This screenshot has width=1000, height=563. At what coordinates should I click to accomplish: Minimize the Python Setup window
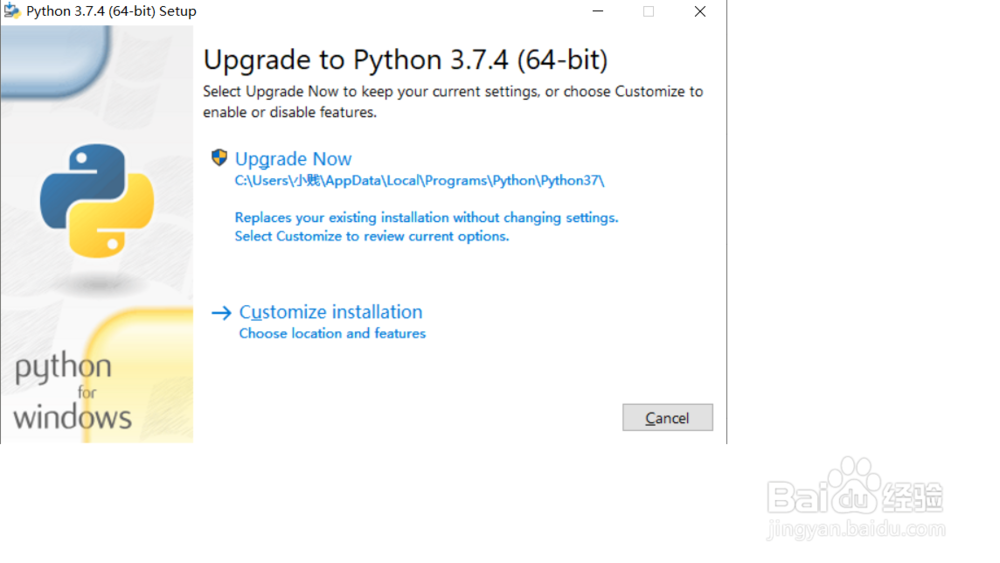coord(598,11)
